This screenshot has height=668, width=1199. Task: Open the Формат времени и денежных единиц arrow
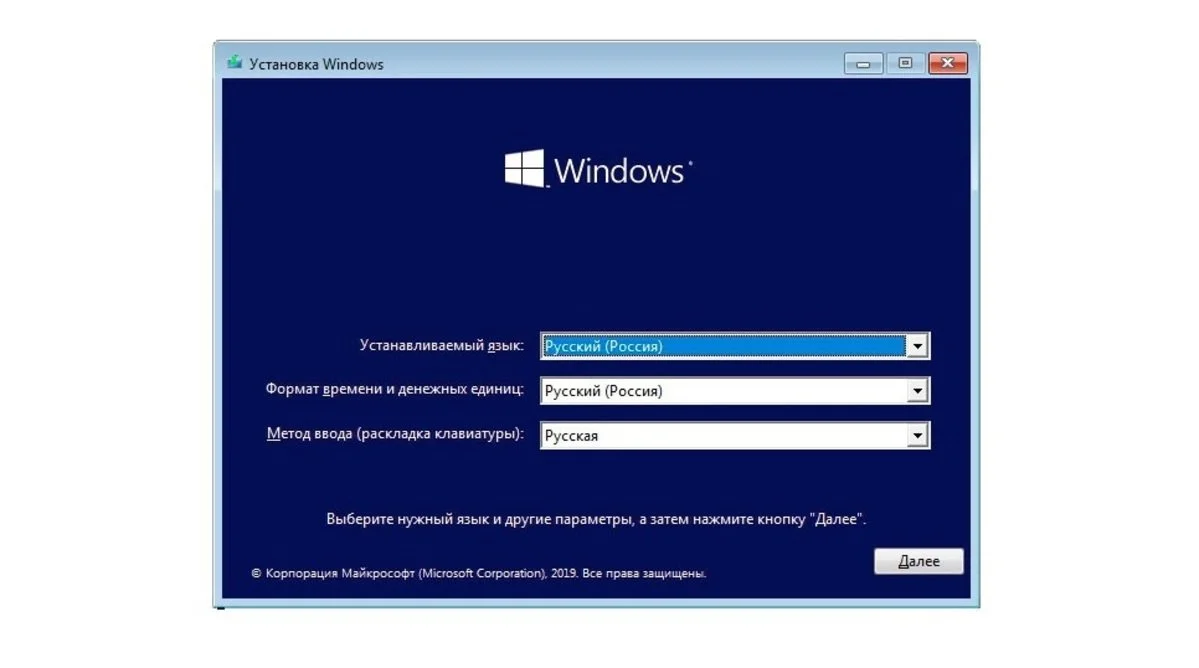(x=917, y=391)
